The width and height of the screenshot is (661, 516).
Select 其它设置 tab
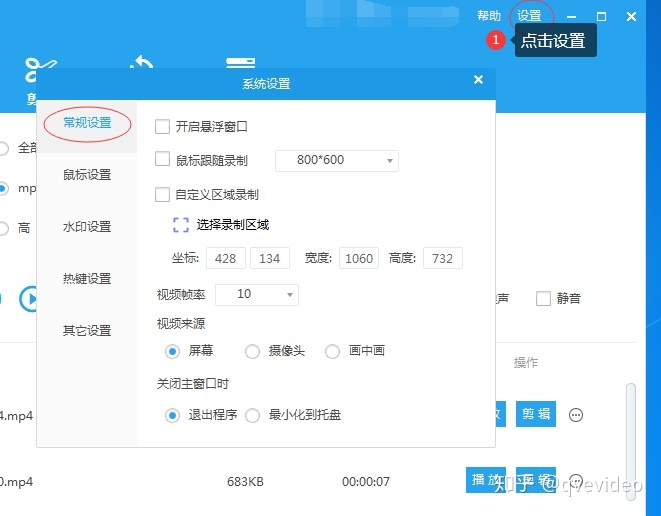[x=87, y=331]
